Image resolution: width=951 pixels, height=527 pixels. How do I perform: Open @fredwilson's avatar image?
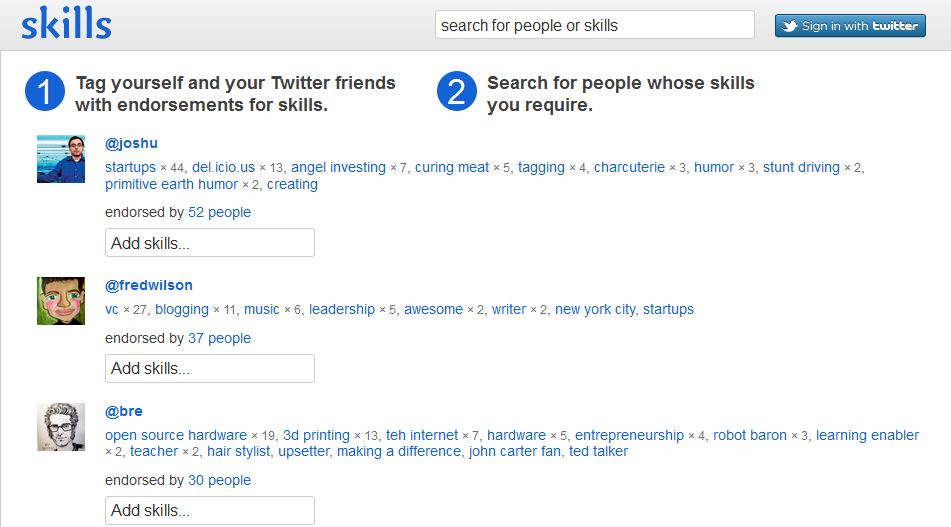(61, 301)
